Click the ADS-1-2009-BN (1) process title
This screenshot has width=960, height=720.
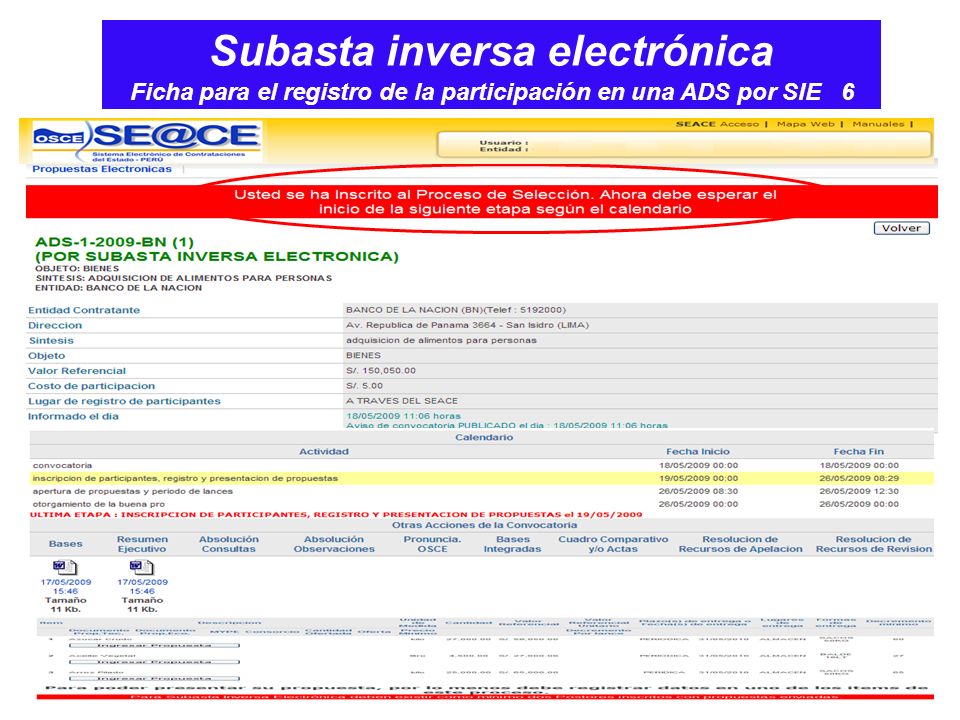[114, 242]
